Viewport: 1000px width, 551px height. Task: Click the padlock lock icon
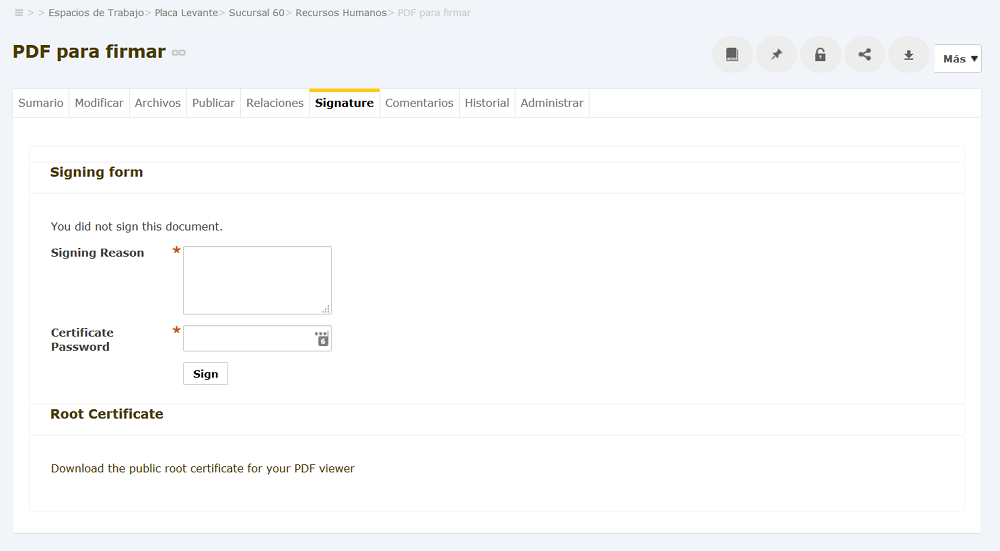(820, 55)
